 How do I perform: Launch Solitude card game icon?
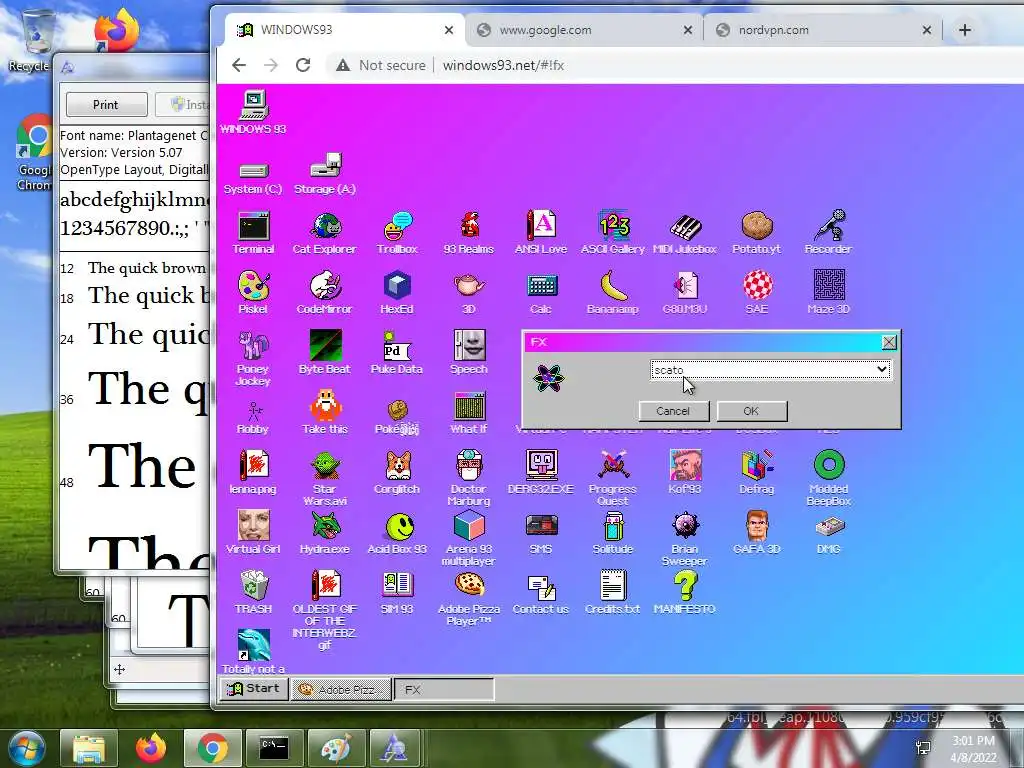click(x=613, y=533)
